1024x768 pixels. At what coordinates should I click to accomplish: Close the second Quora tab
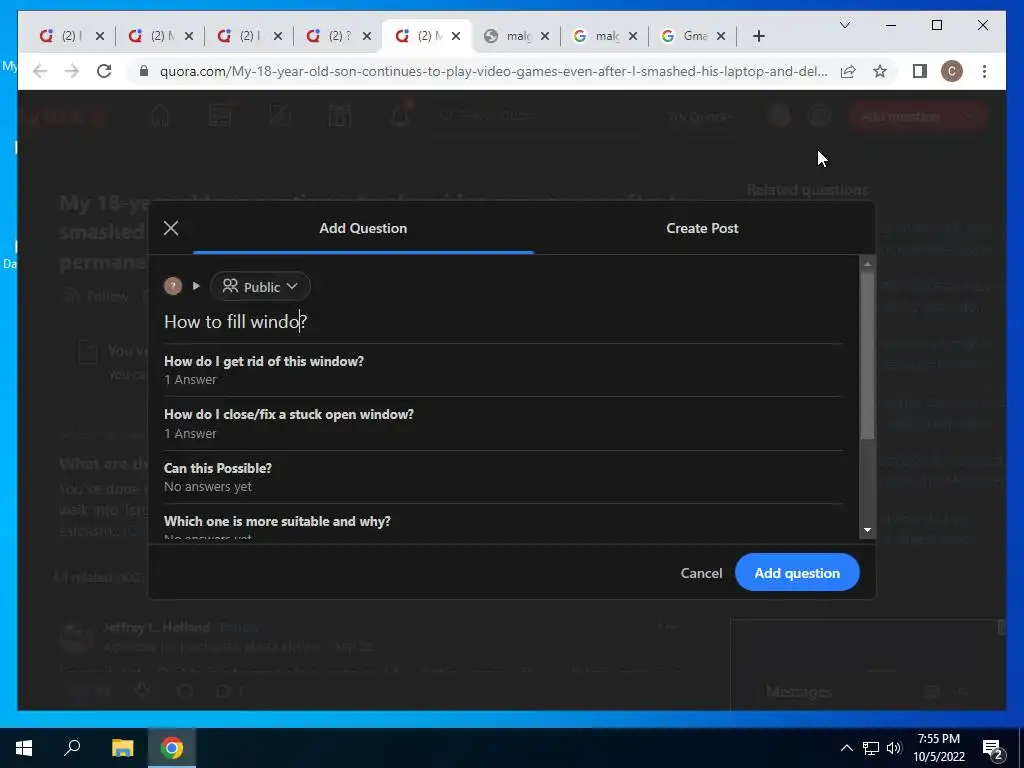tap(189, 36)
